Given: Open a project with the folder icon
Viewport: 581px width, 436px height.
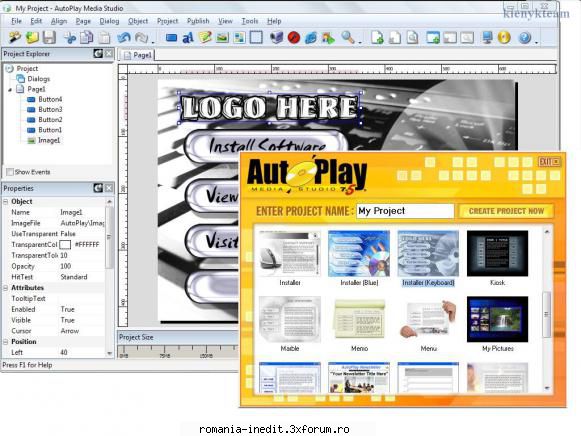Looking at the screenshot, I should pos(32,37).
